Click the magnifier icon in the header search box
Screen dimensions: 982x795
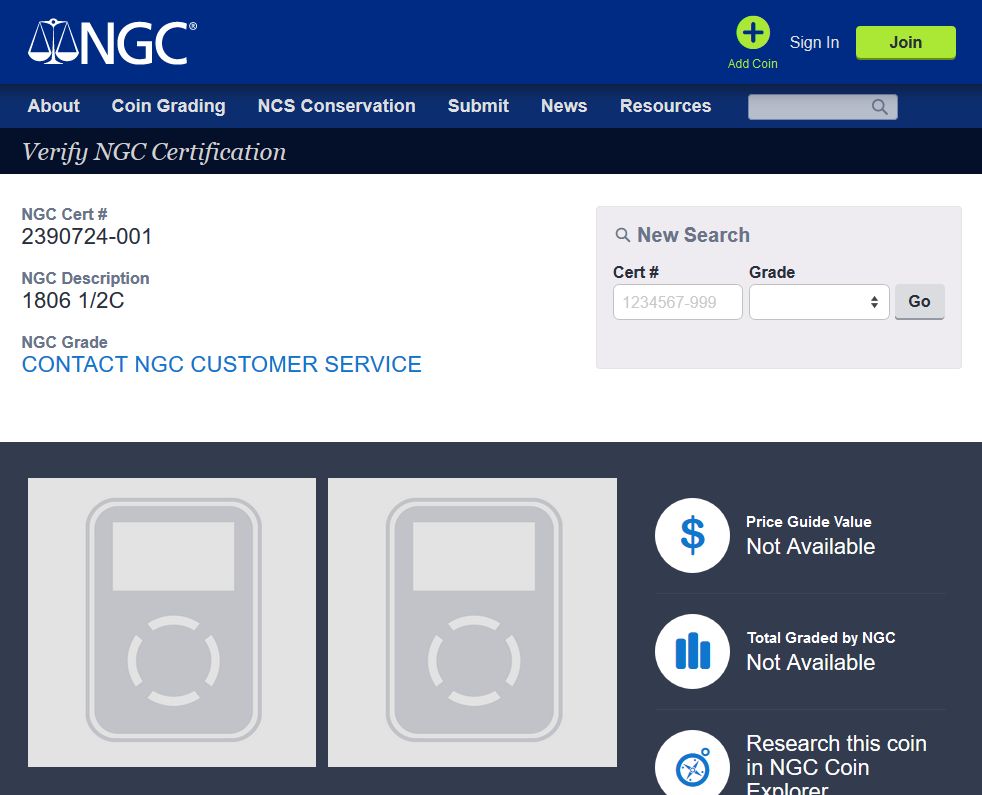[x=880, y=107]
